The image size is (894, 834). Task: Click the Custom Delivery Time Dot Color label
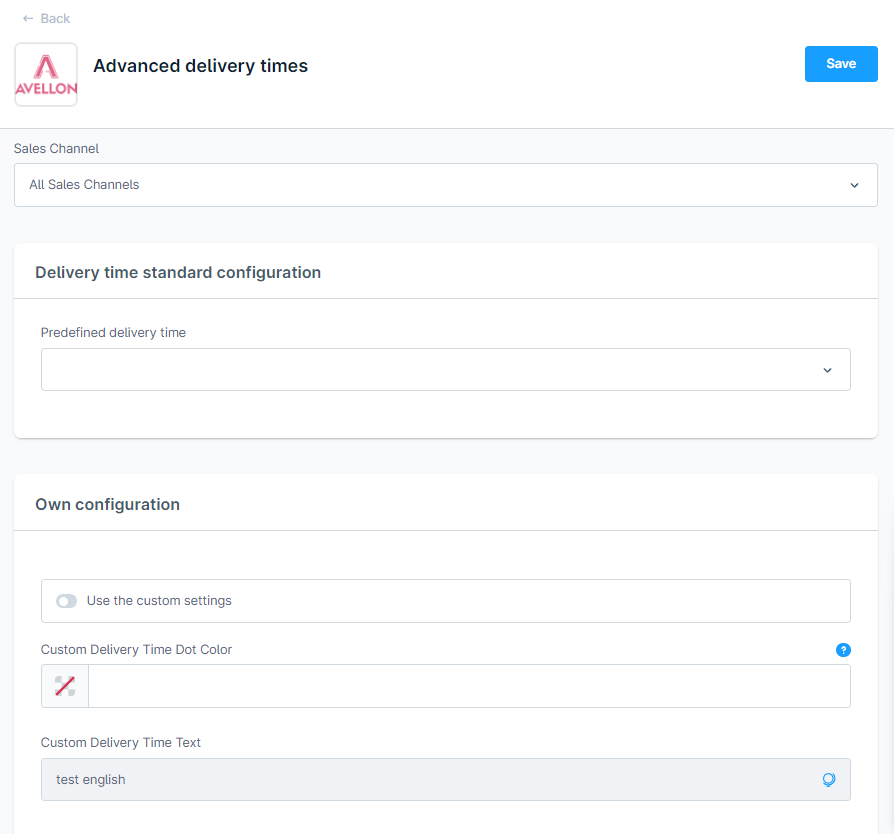tap(136, 650)
